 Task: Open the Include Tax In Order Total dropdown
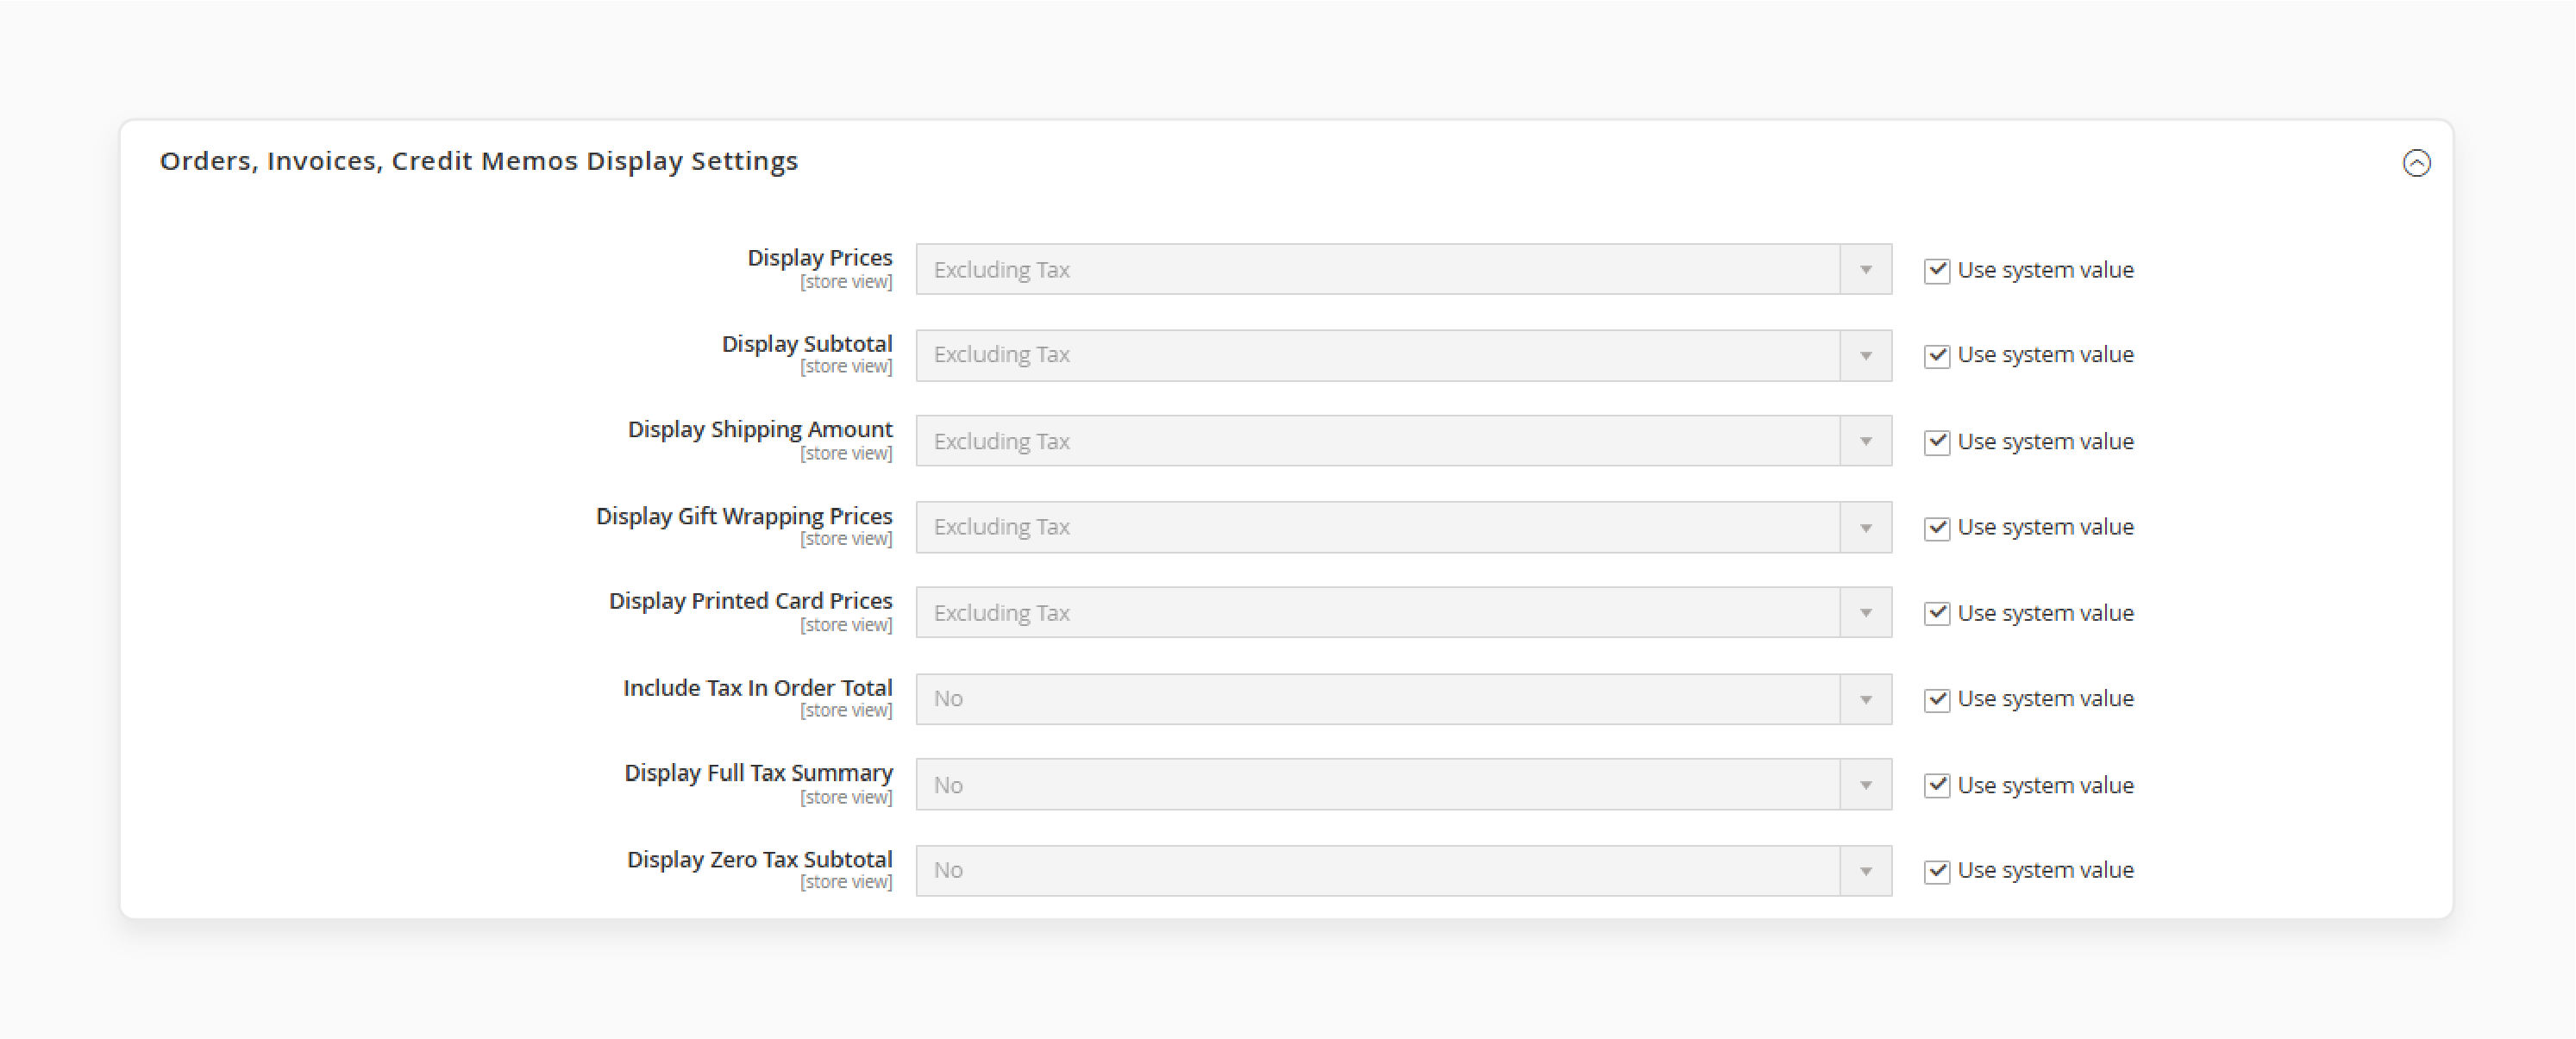tap(1403, 699)
